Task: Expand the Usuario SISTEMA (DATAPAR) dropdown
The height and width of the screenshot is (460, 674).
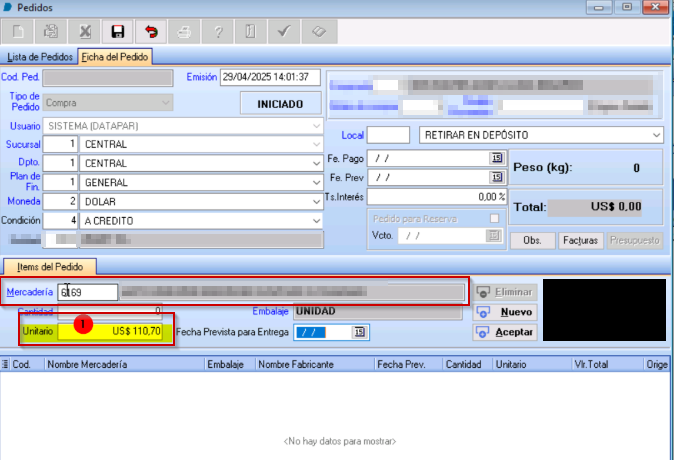Action: point(316,126)
